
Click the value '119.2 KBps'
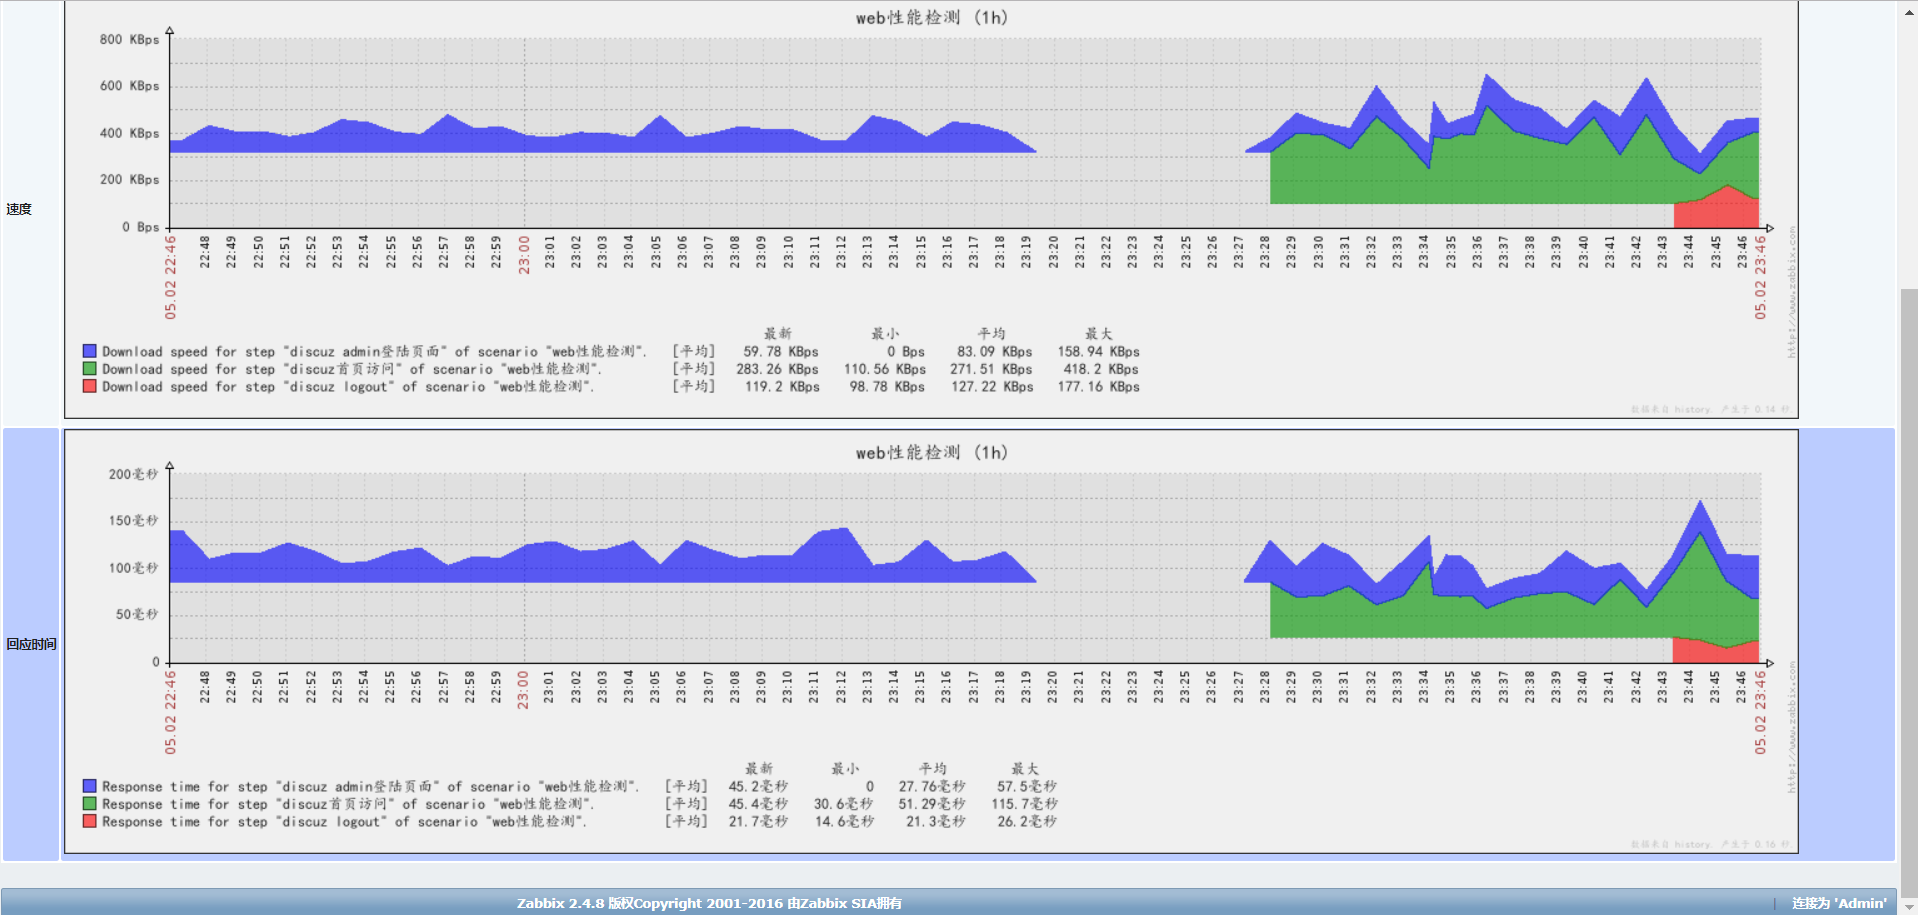[782, 386]
